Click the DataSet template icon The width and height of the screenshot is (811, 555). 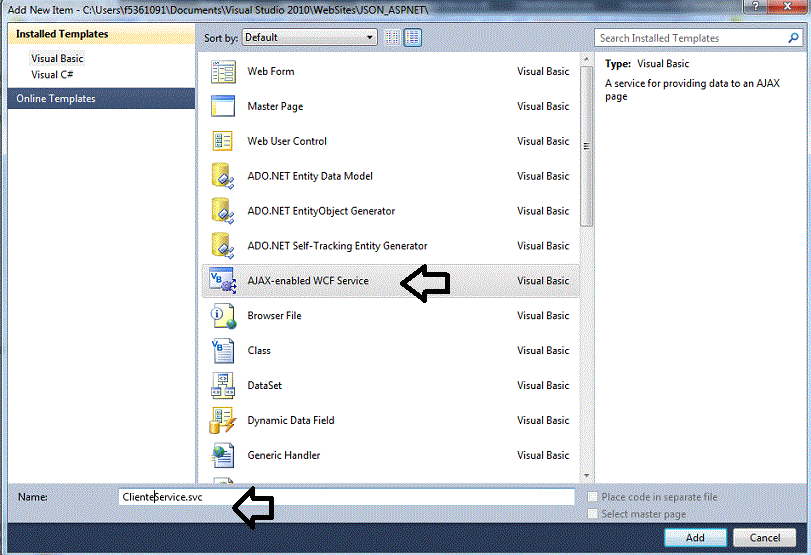click(x=223, y=385)
